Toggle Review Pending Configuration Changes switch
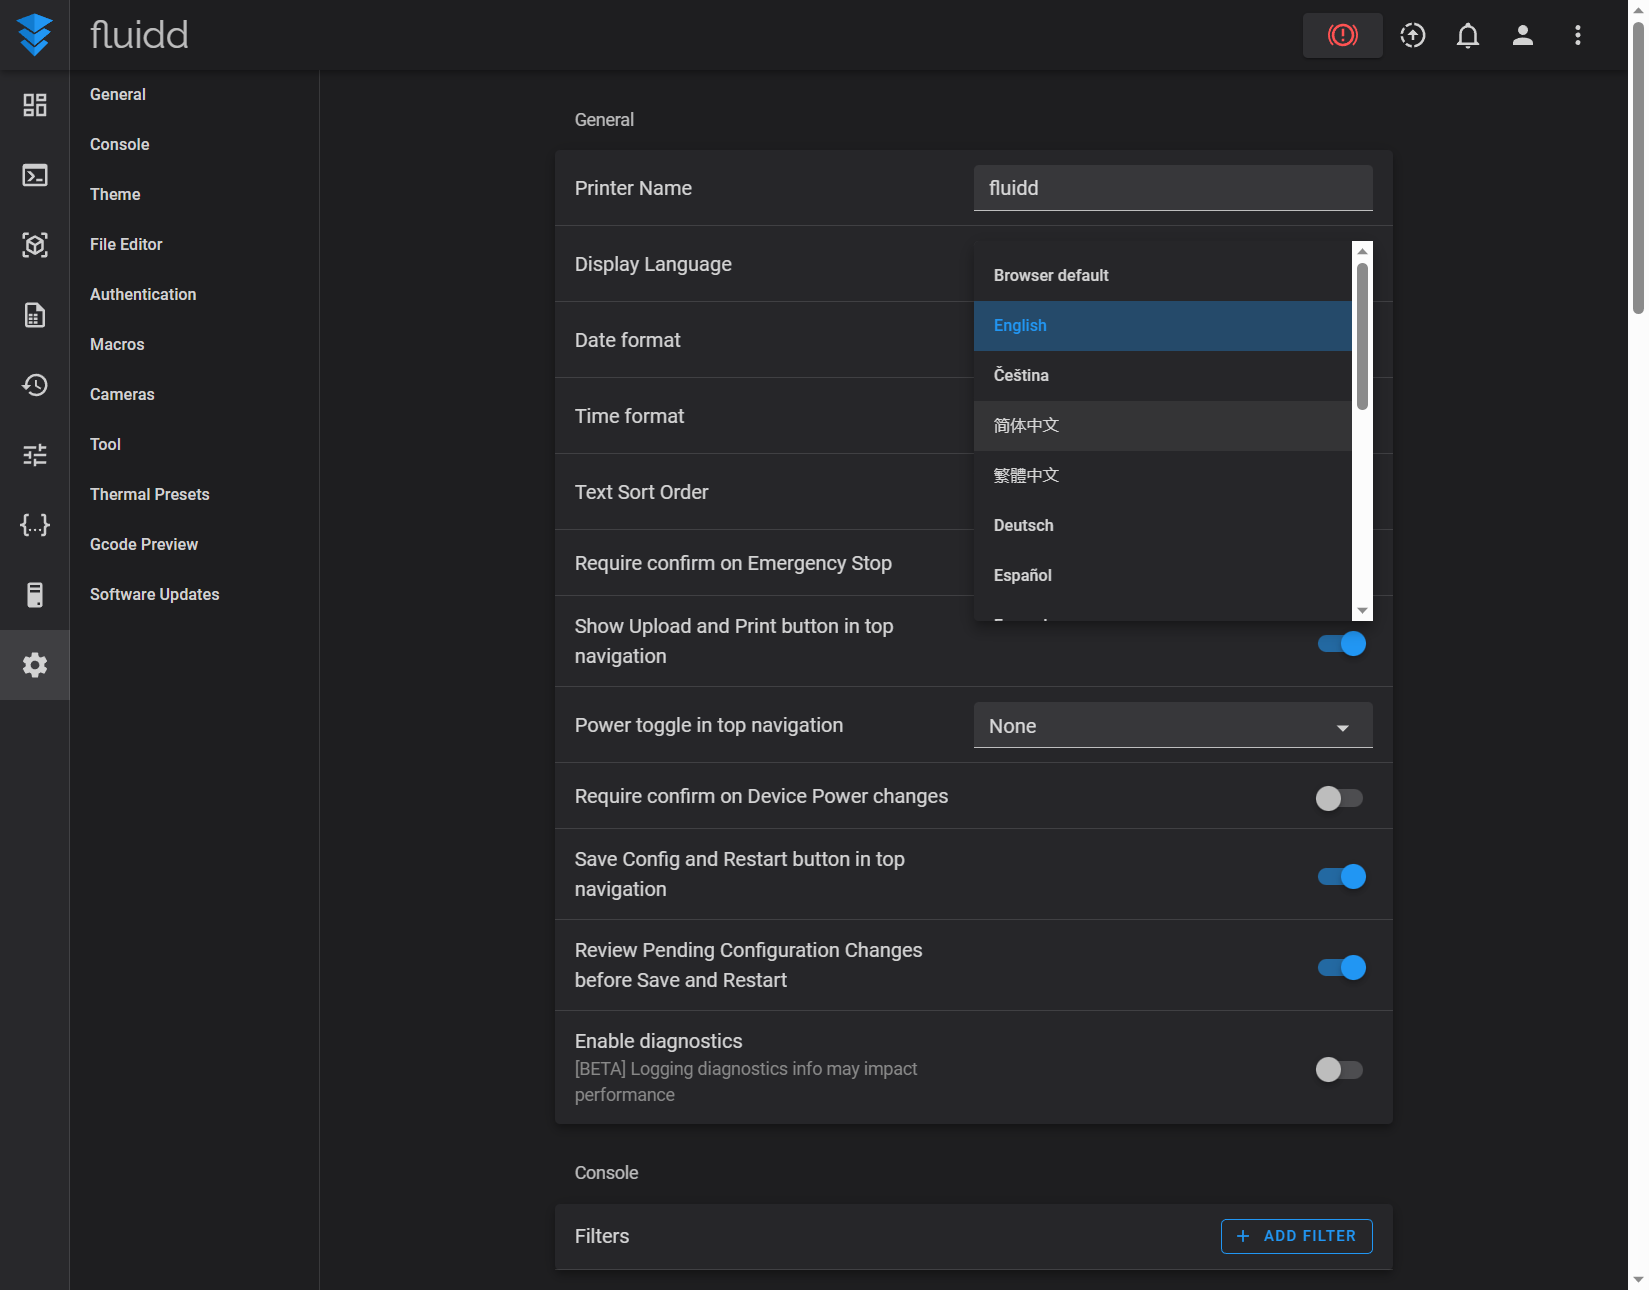 click(1341, 968)
